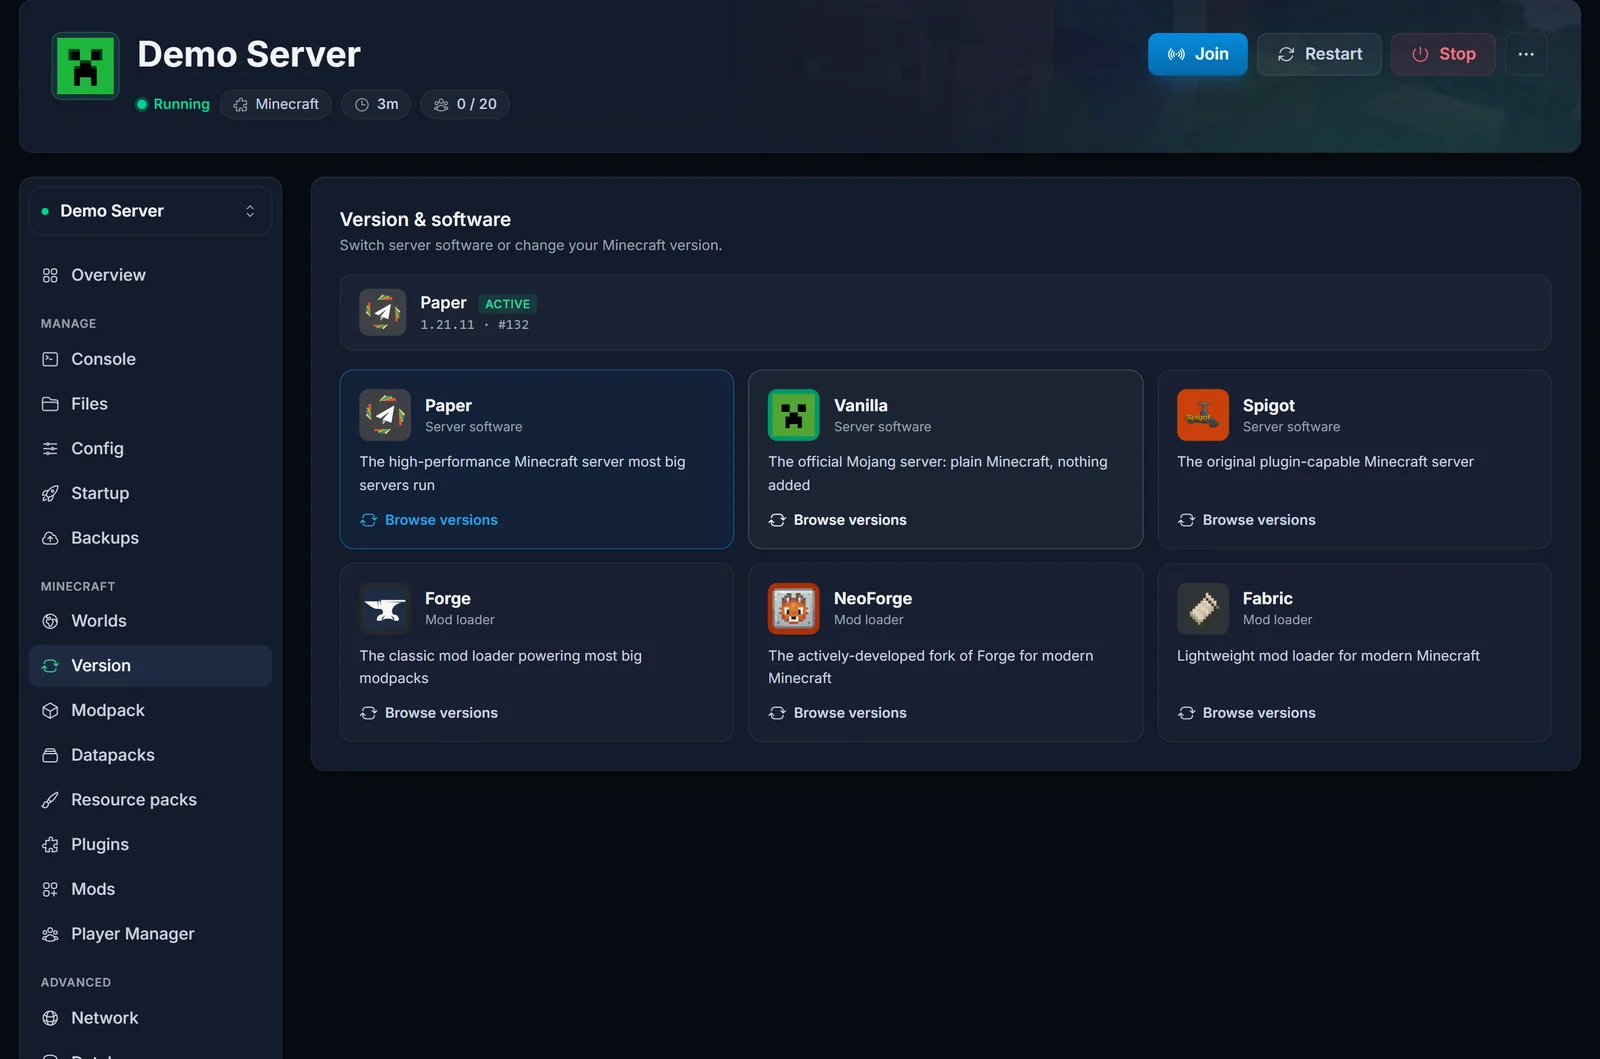This screenshot has width=1600, height=1059.
Task: Click the Join button
Action: pyautogui.click(x=1197, y=54)
